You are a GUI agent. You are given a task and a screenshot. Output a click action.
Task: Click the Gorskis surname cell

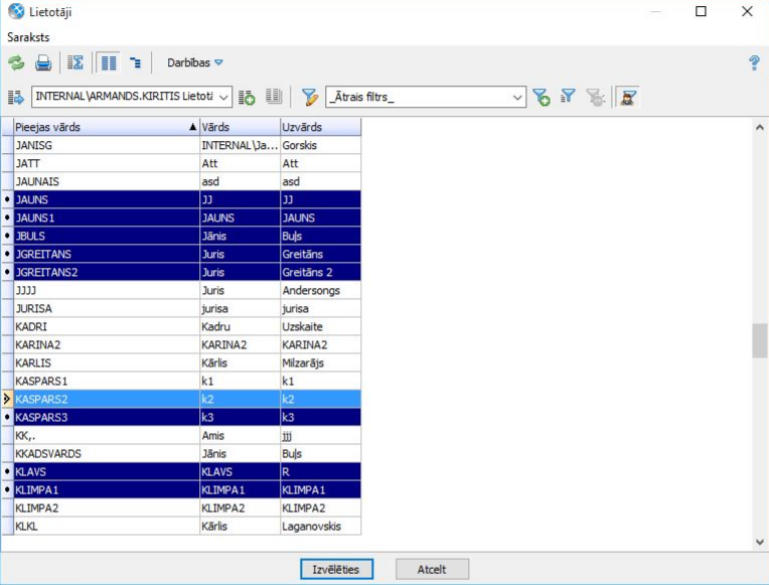coord(321,145)
